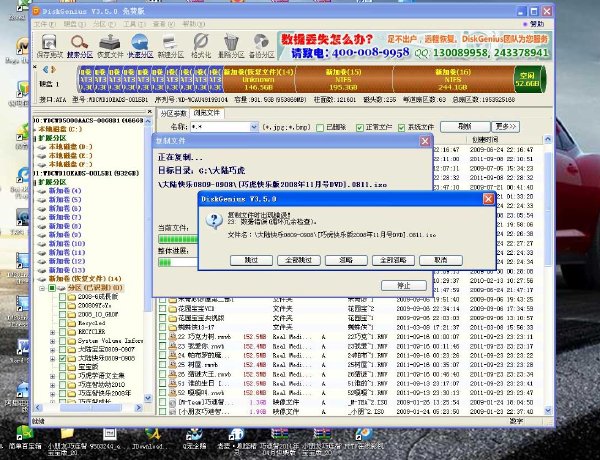Open the 名称 file name filter dropdown
This screenshot has height=460, width=600.
pyautogui.click(x=254, y=127)
